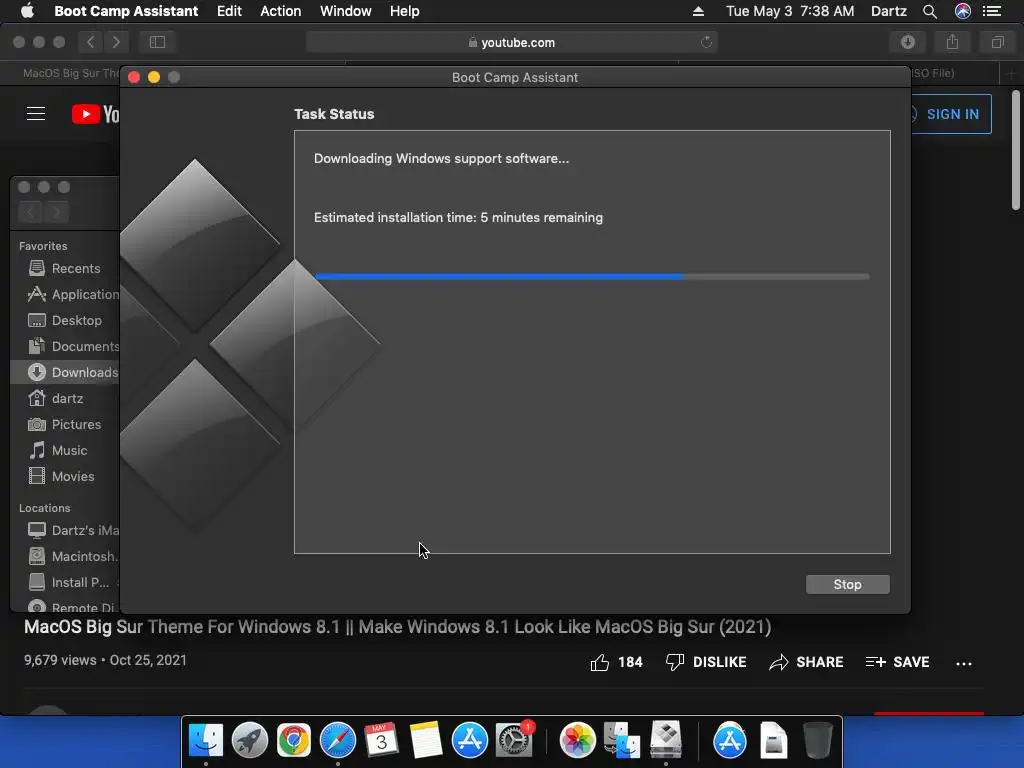
Task: Open the App Store icon beside Notes in the Dock
Action: tap(470, 741)
